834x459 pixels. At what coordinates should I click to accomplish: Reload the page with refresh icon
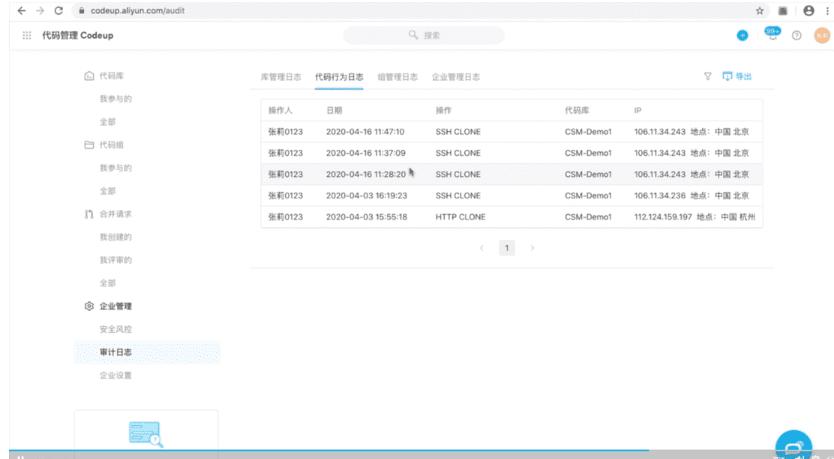[x=59, y=11]
